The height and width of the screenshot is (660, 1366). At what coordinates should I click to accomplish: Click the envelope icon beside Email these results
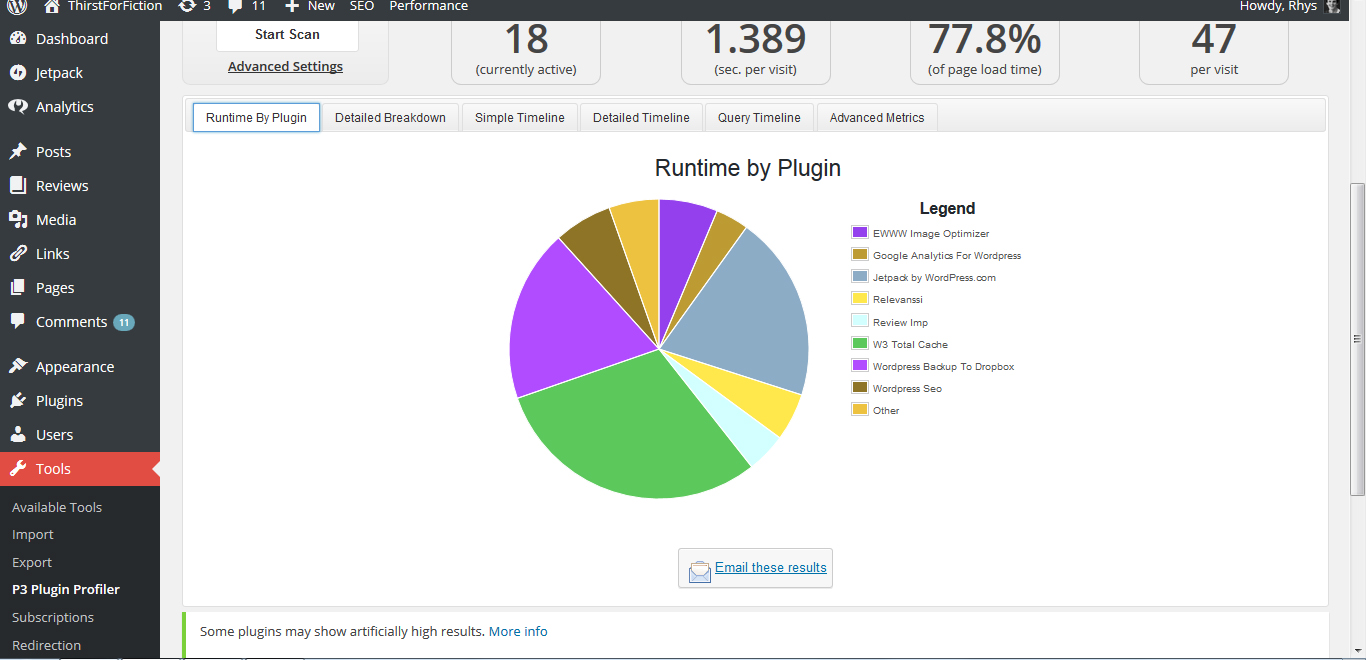700,570
